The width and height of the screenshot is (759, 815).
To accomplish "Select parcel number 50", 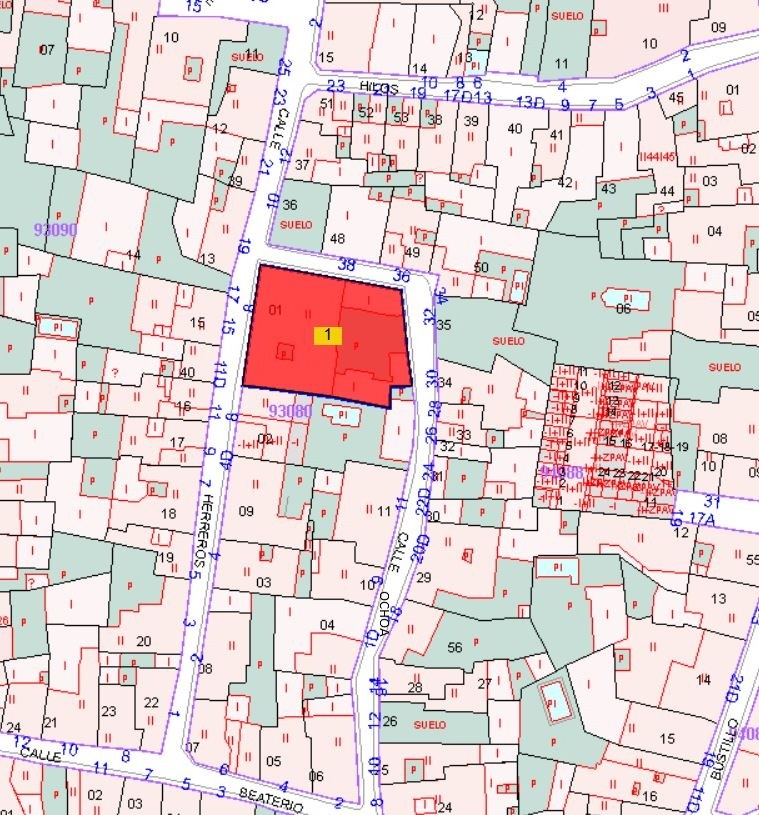I will (481, 267).
